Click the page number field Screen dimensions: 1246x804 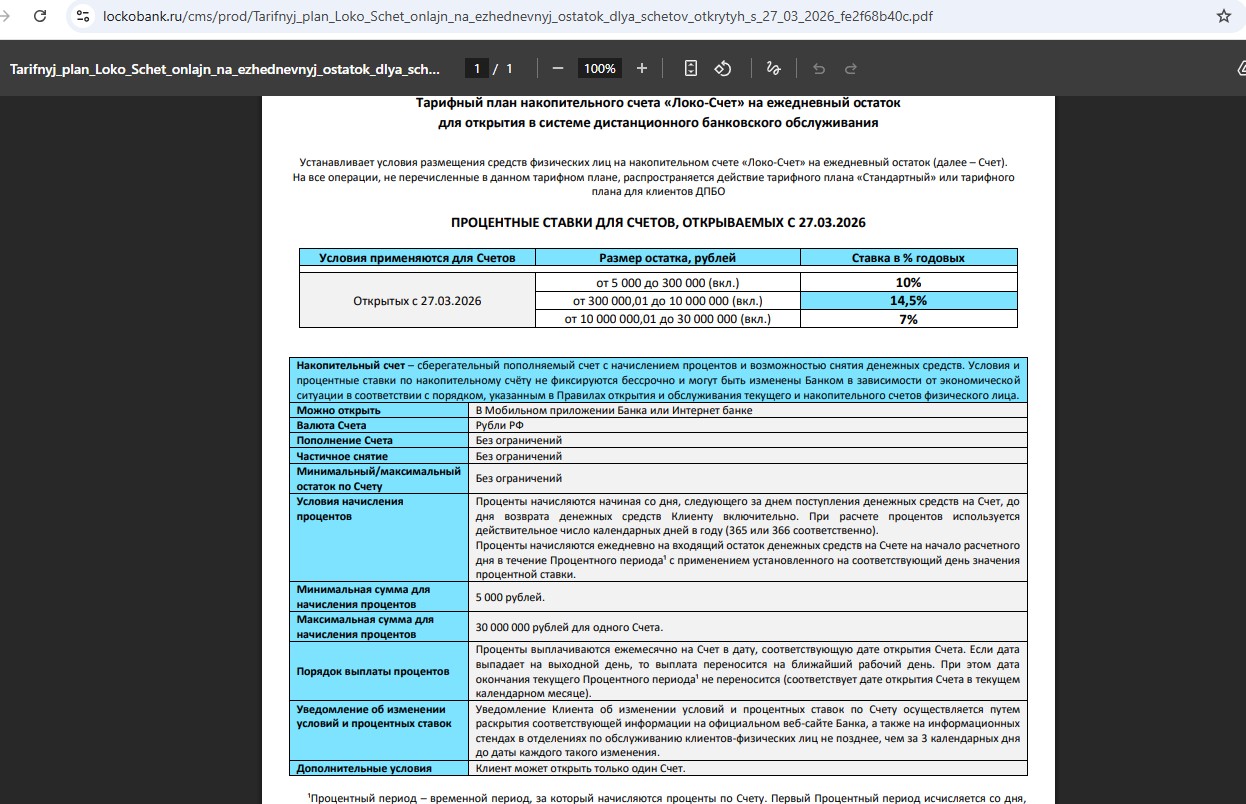[x=477, y=68]
